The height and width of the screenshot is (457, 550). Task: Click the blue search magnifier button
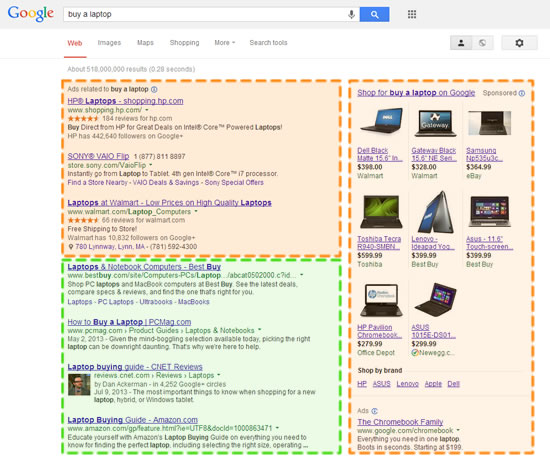pyautogui.click(x=374, y=14)
